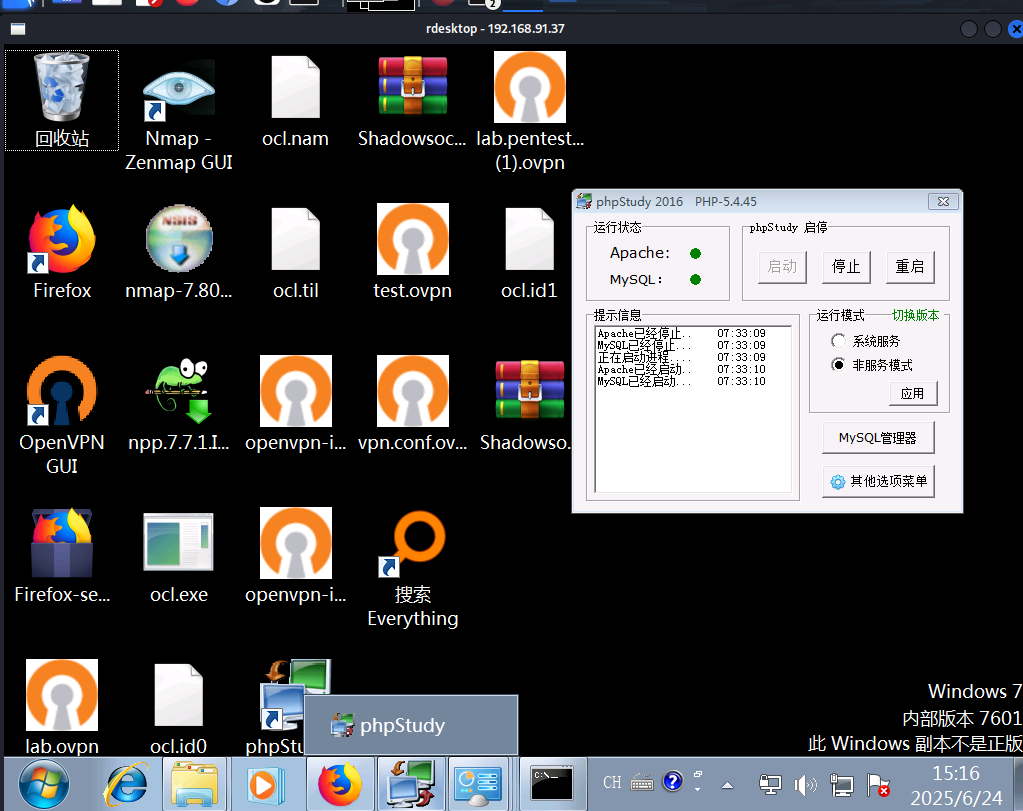The height and width of the screenshot is (811, 1023).
Task: Click the 停止 button in phpStudy
Action: pos(846,266)
